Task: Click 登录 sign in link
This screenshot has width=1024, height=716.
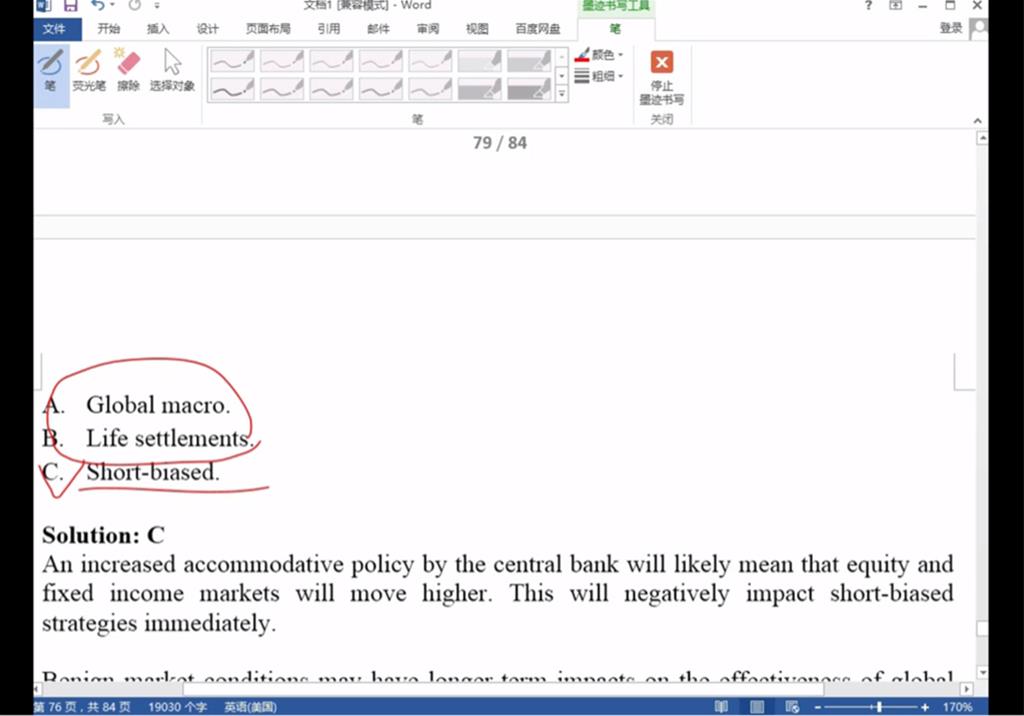Action: (951, 28)
